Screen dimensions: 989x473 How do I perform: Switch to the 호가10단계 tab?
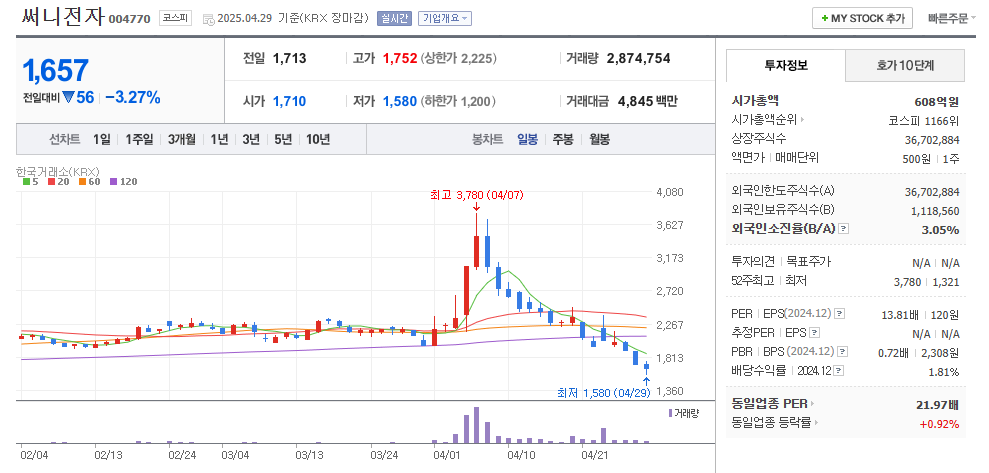905,66
